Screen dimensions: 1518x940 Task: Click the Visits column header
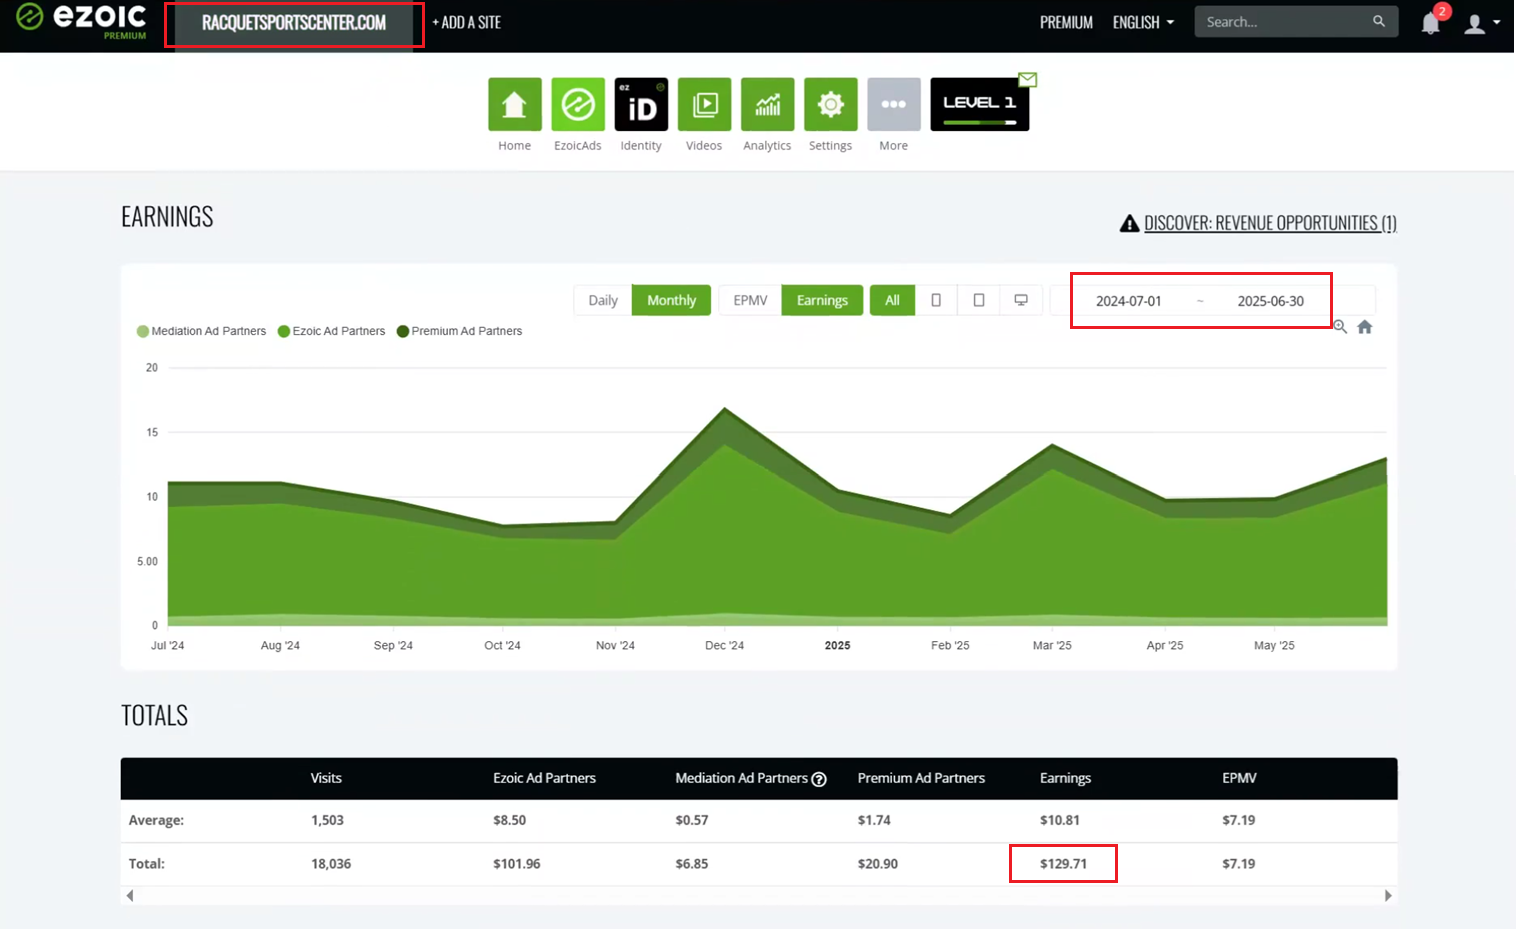coord(326,778)
